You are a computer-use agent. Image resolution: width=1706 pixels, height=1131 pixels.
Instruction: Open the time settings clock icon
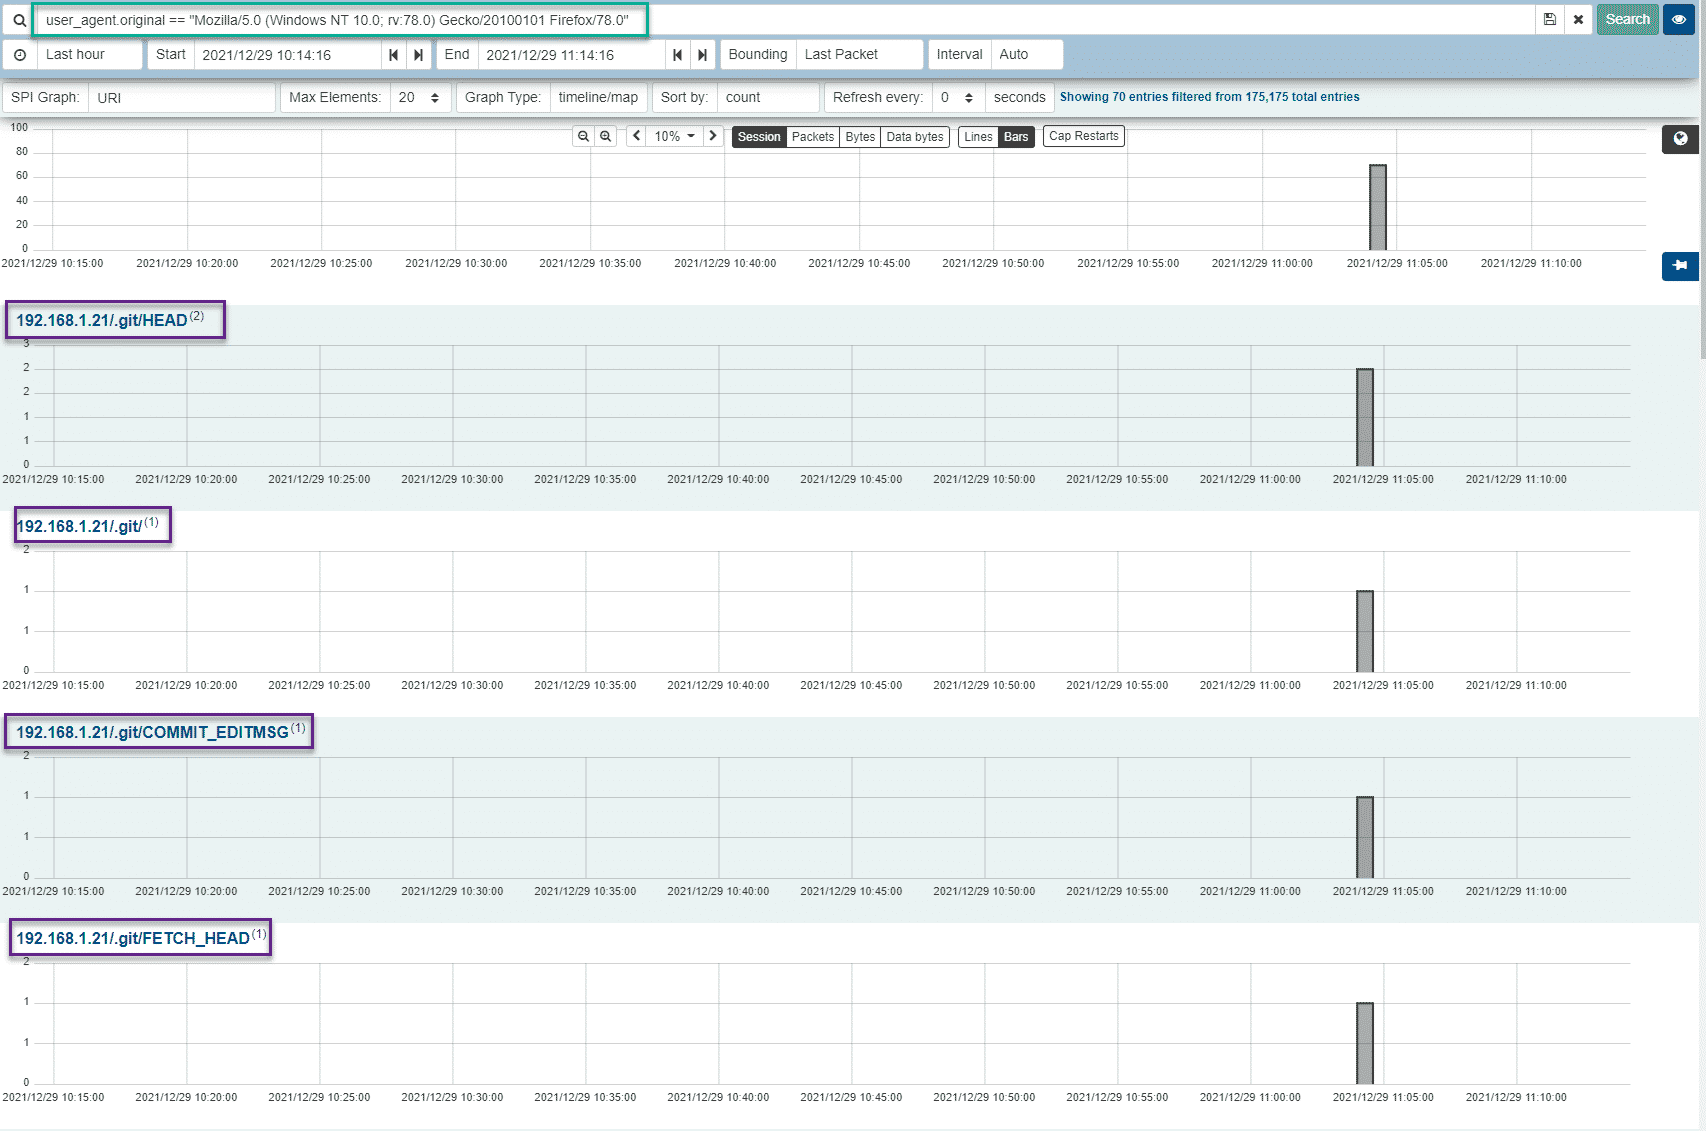20,55
